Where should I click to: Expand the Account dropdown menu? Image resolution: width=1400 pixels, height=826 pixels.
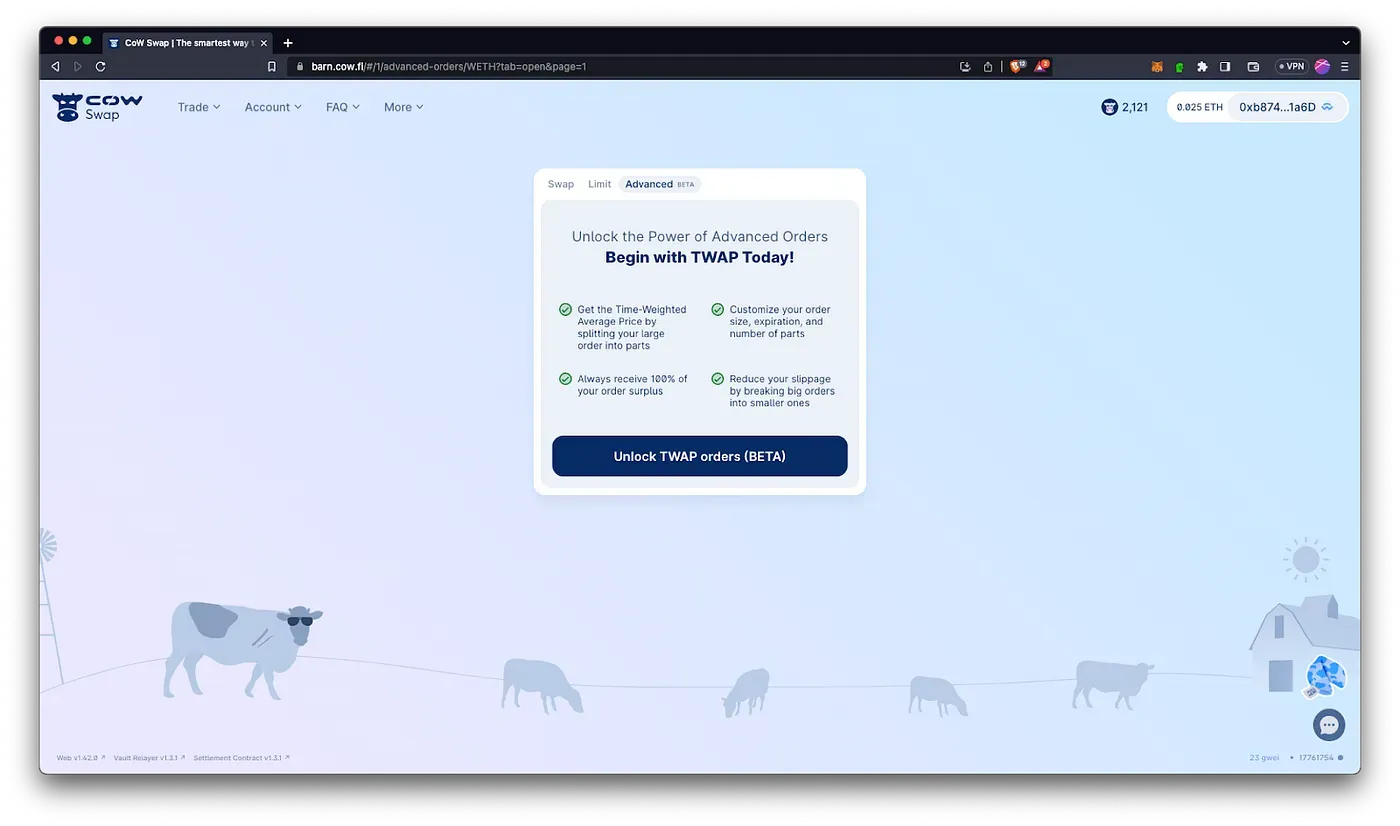point(273,107)
